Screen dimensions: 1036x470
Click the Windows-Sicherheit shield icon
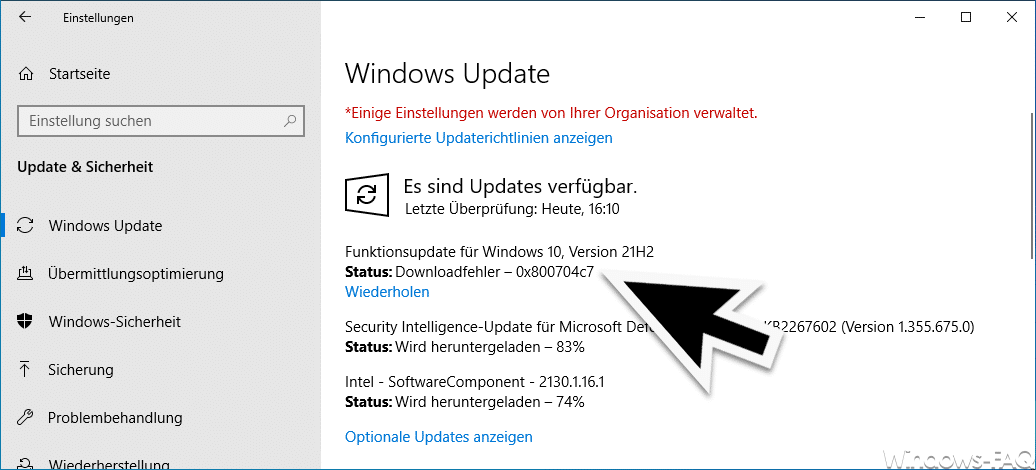tap(25, 321)
